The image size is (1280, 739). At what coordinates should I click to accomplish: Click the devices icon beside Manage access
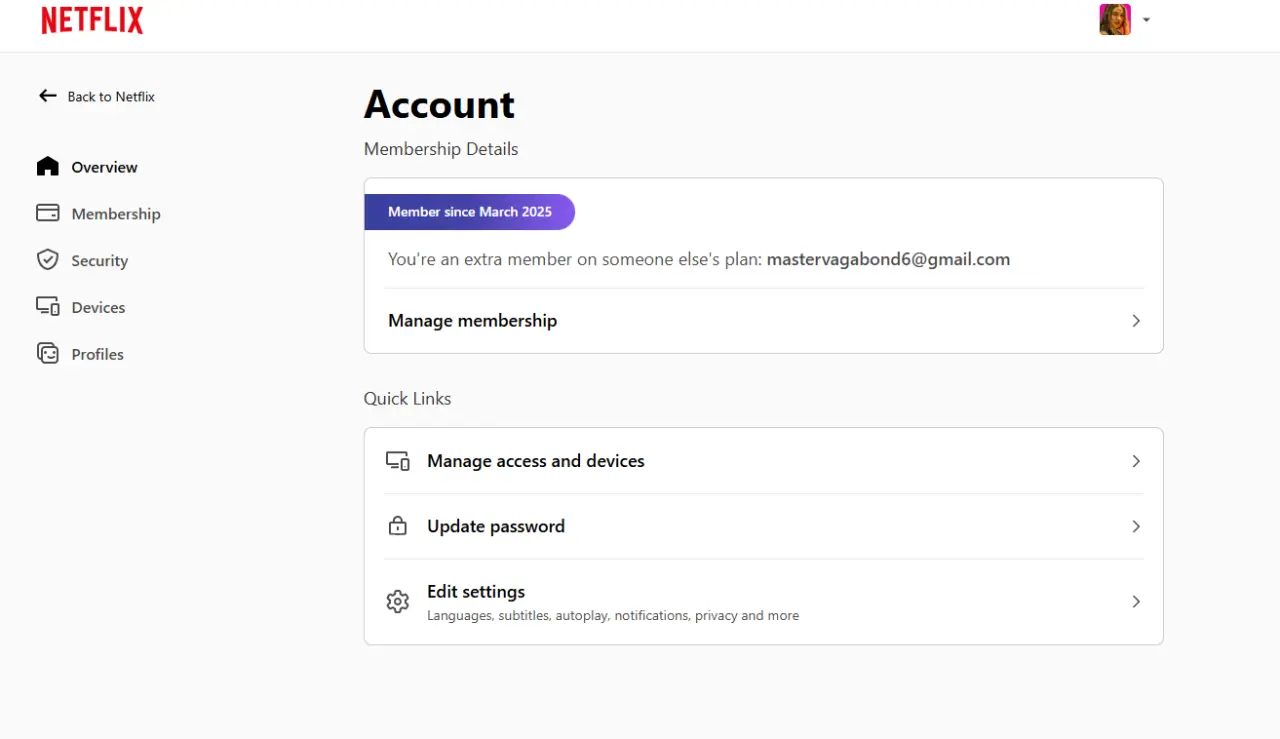398,461
